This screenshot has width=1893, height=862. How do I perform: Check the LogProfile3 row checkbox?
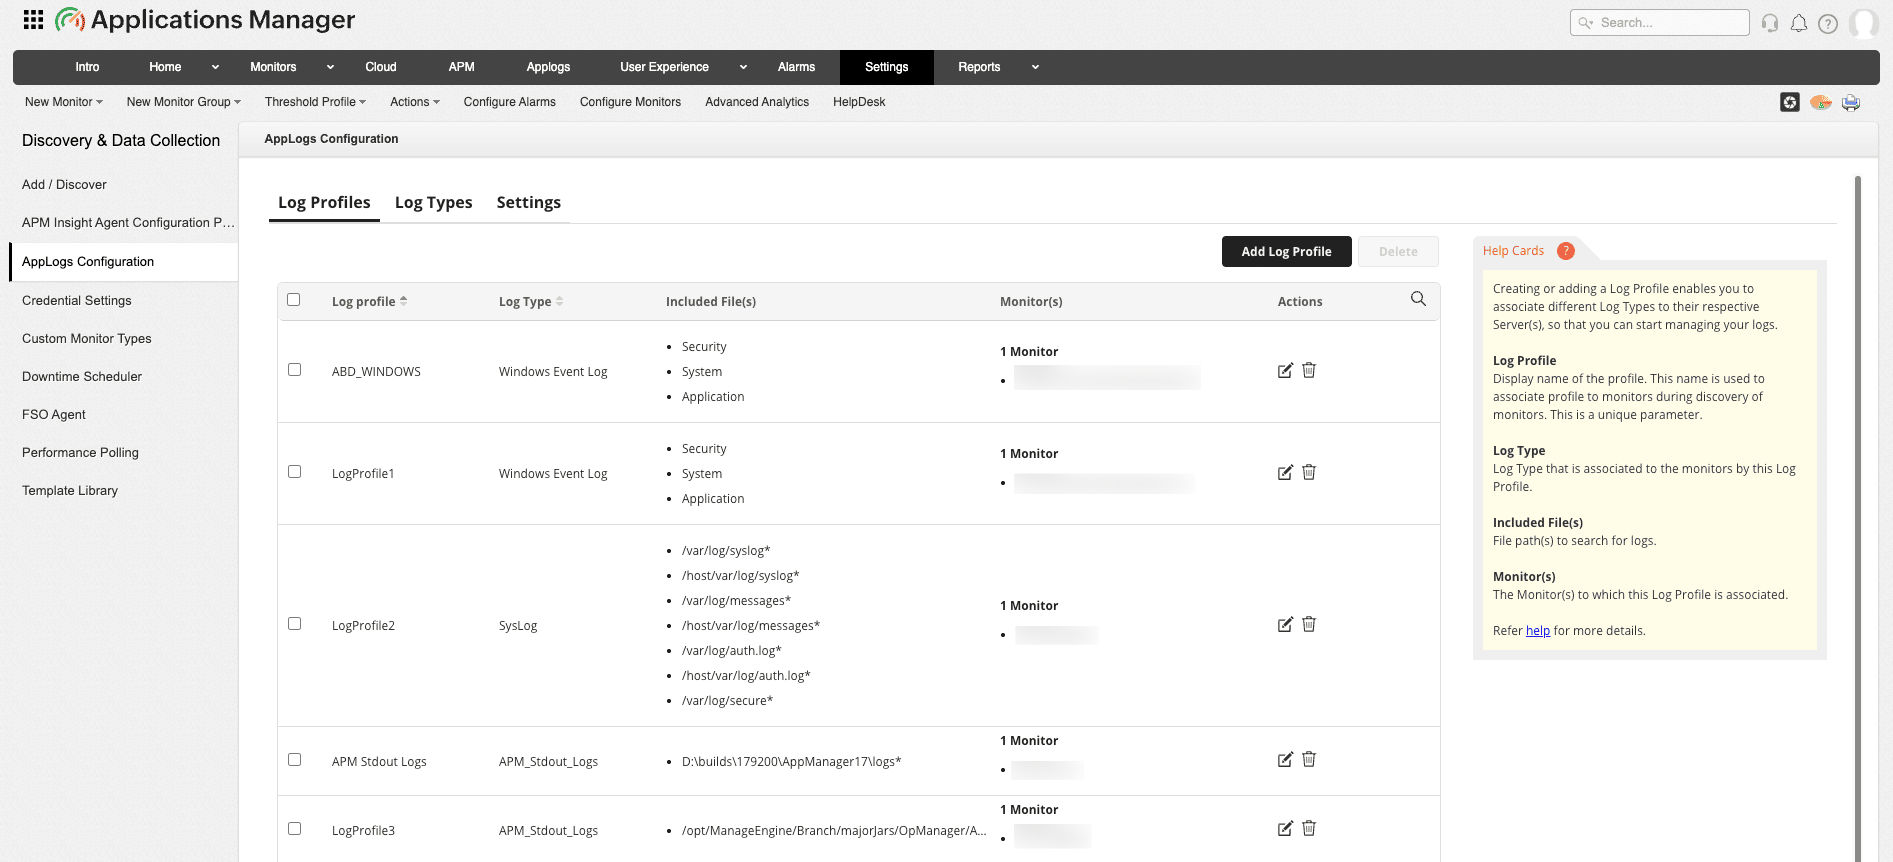click(294, 828)
